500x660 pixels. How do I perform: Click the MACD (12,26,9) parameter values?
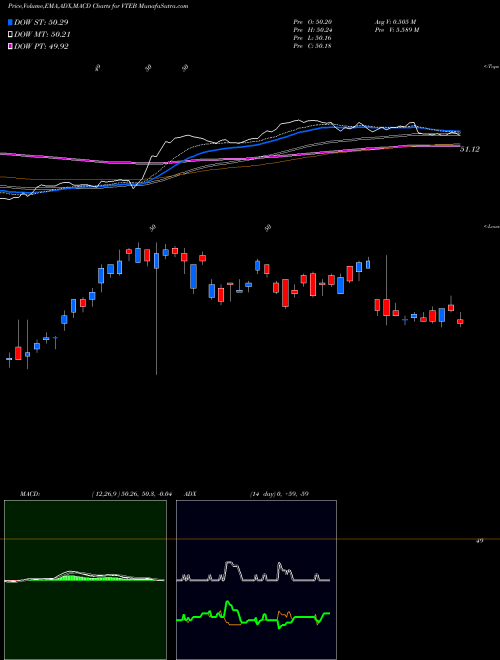[132, 494]
